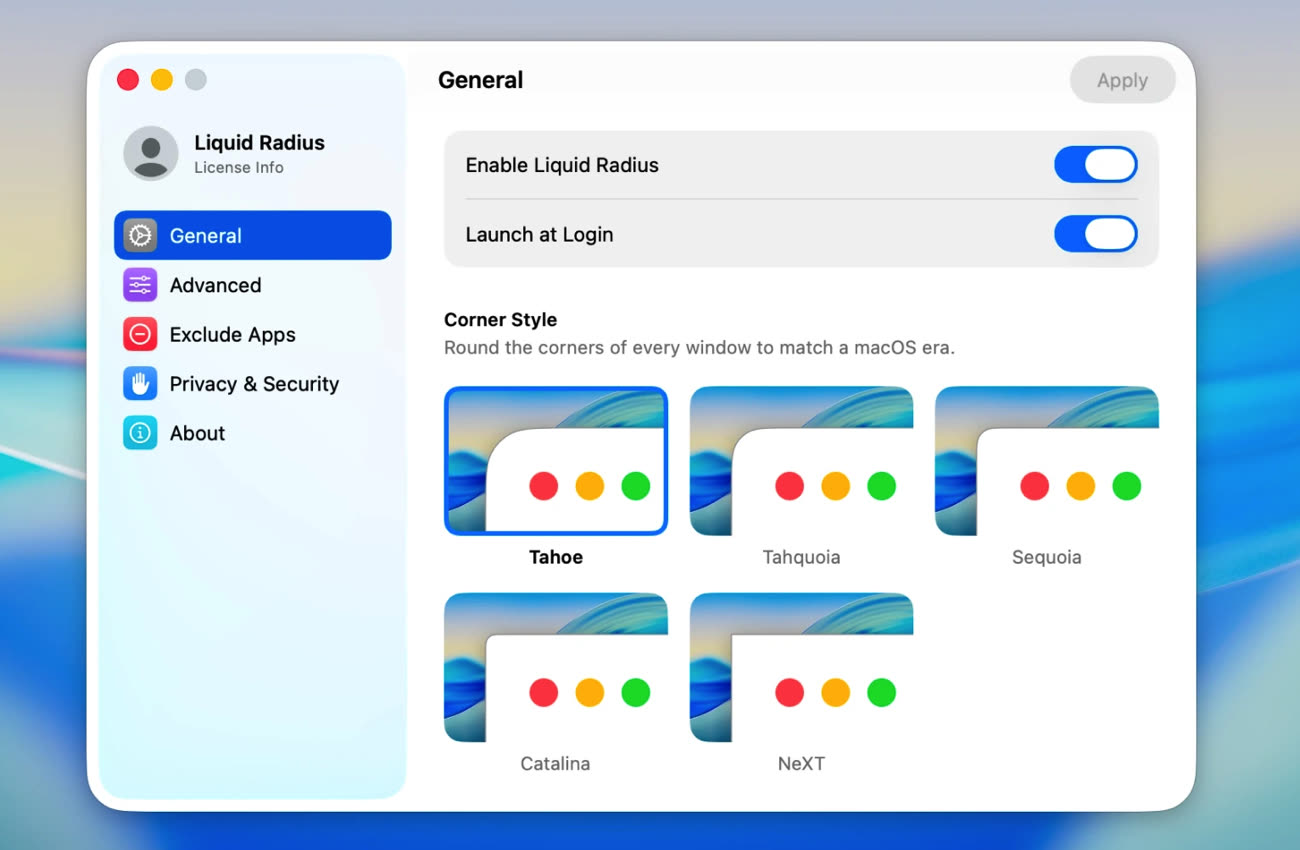This screenshot has height=850, width=1300.
Task: Choose the NeXT corner style thumbnail
Action: pyautogui.click(x=801, y=667)
